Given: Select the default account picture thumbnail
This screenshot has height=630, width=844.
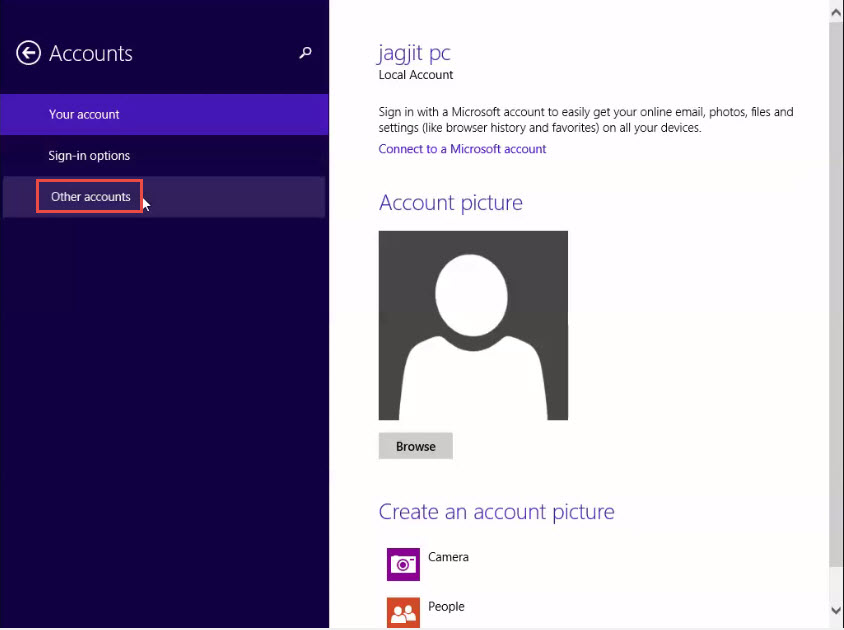Looking at the screenshot, I should point(473,325).
